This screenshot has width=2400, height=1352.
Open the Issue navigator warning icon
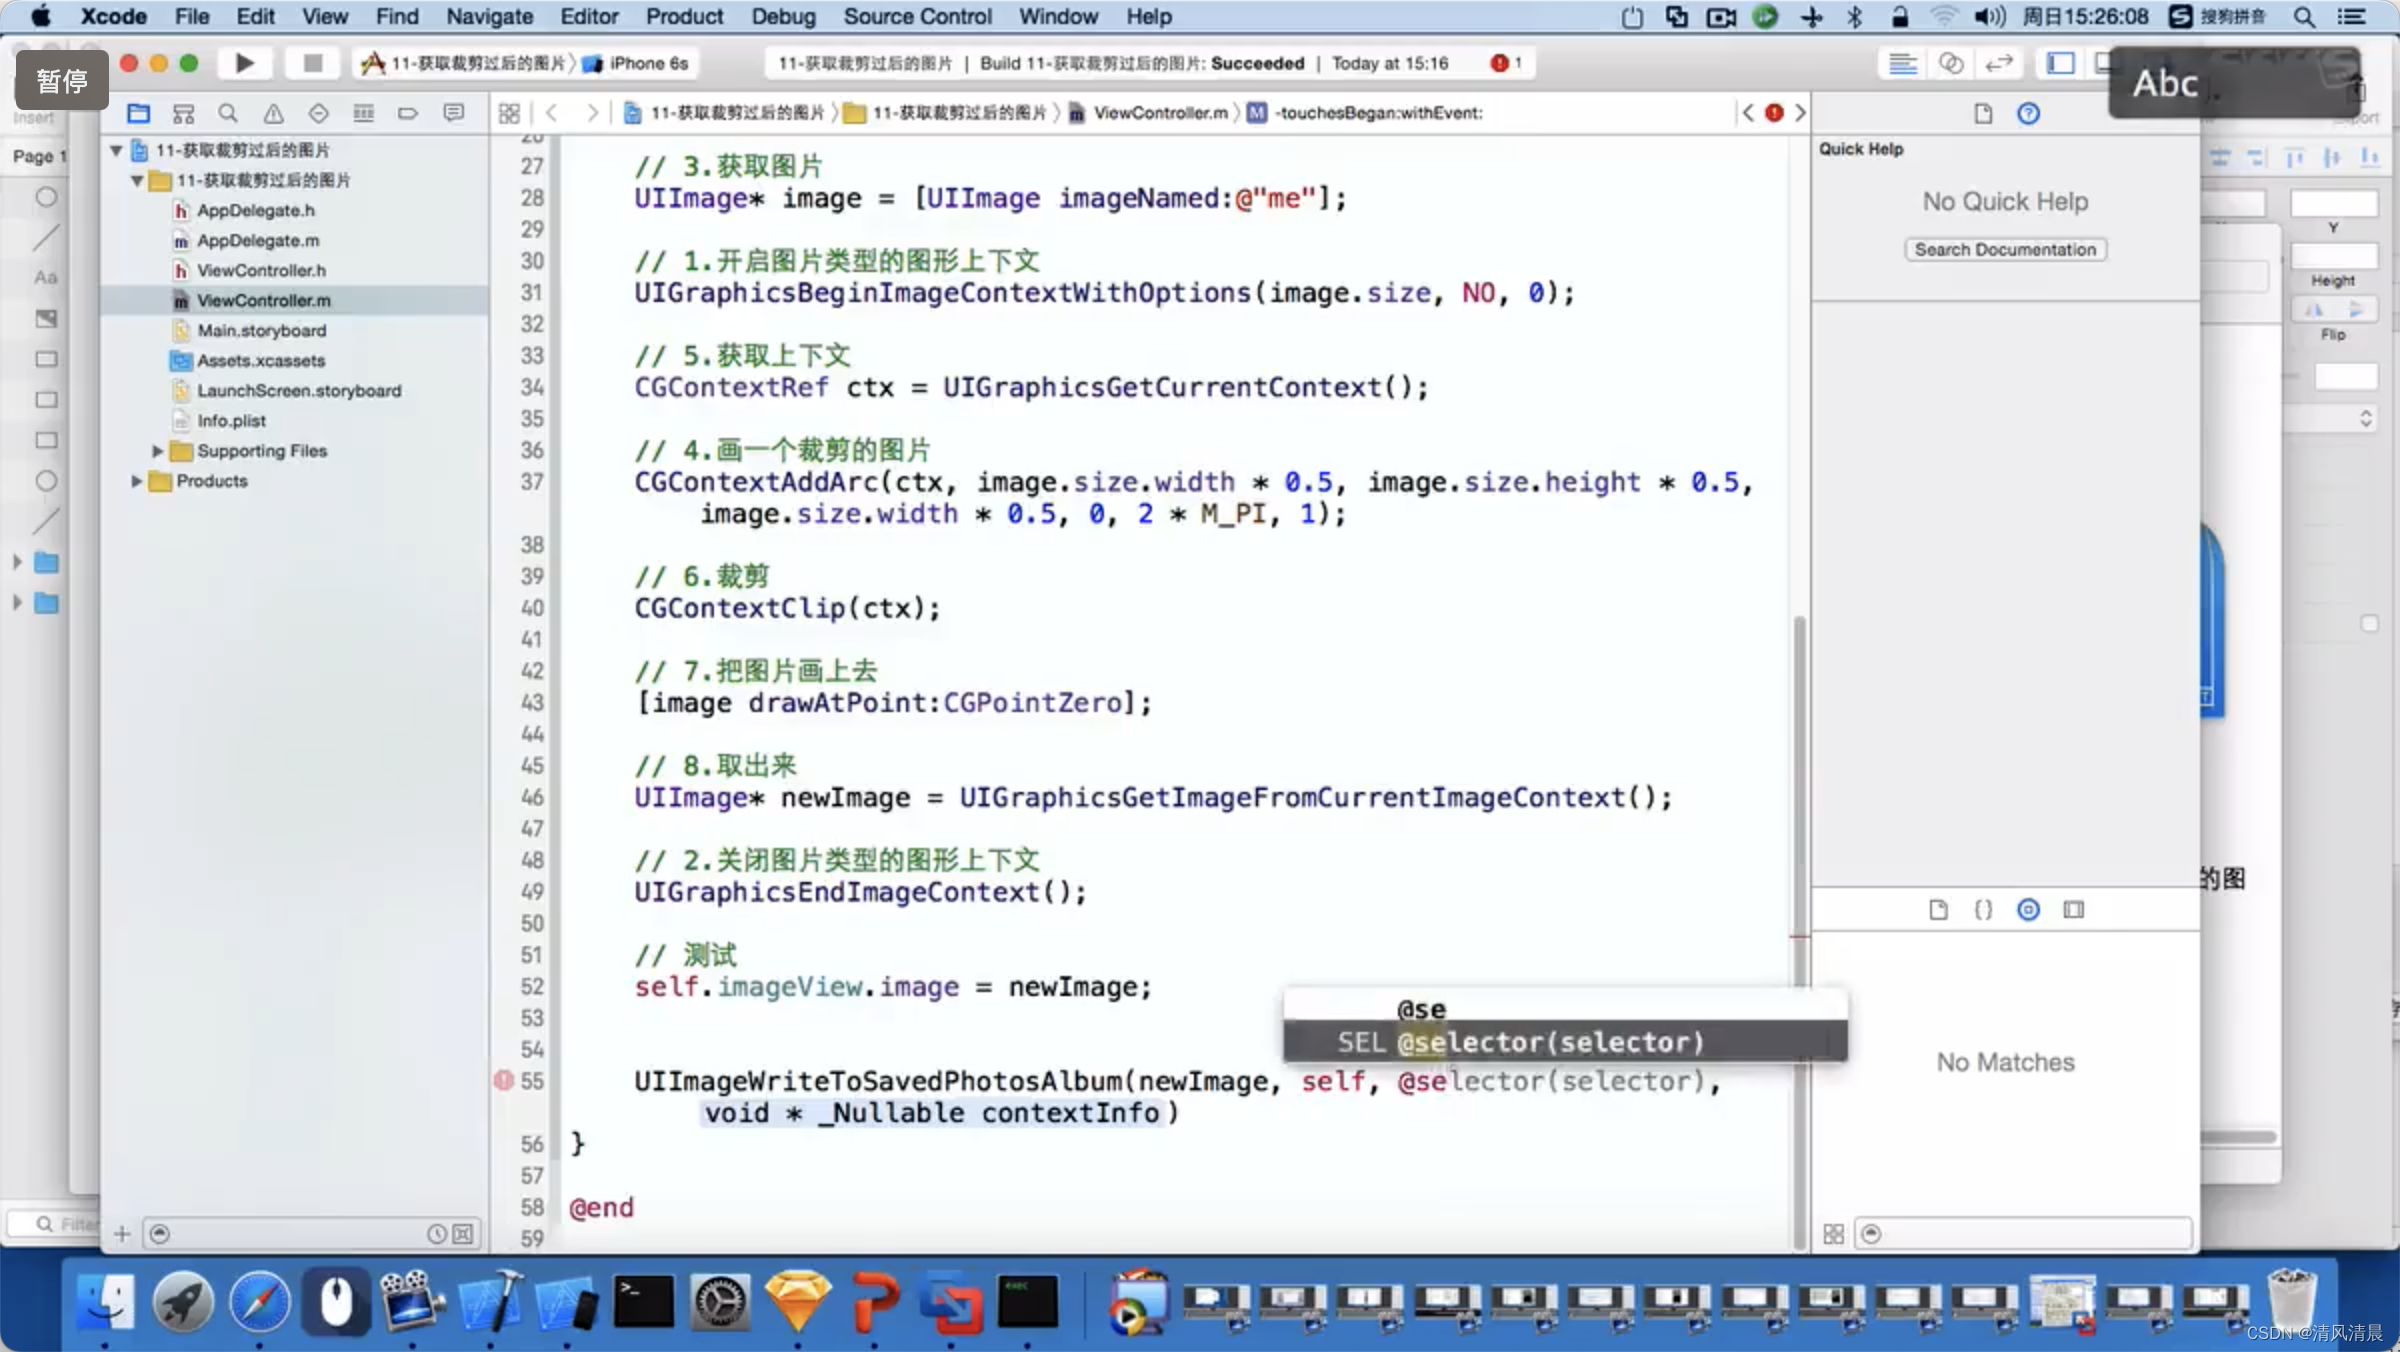pos(273,113)
